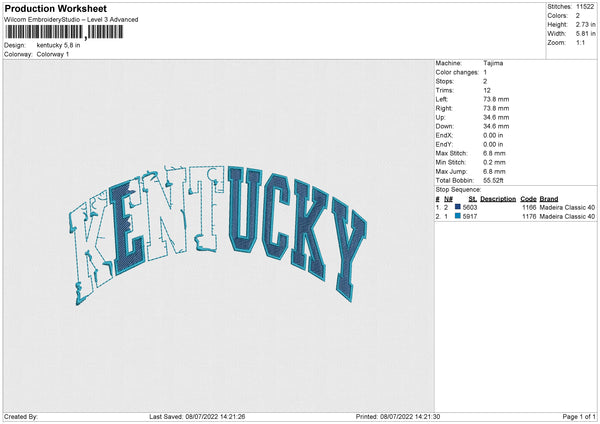Click the 'Colorway 1' value

[53, 54]
